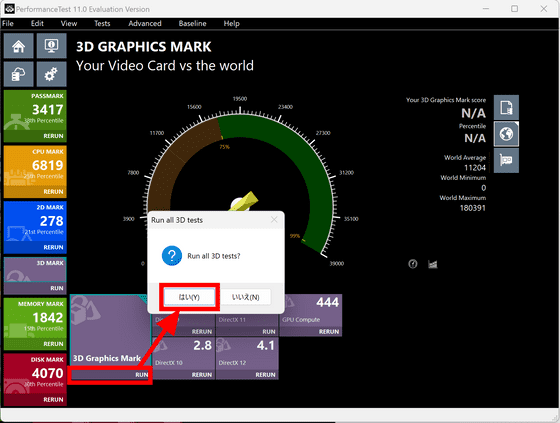Click the PerformanceTest app icon in title bar
Viewport: 560px width, 423px height.
tap(9, 9)
